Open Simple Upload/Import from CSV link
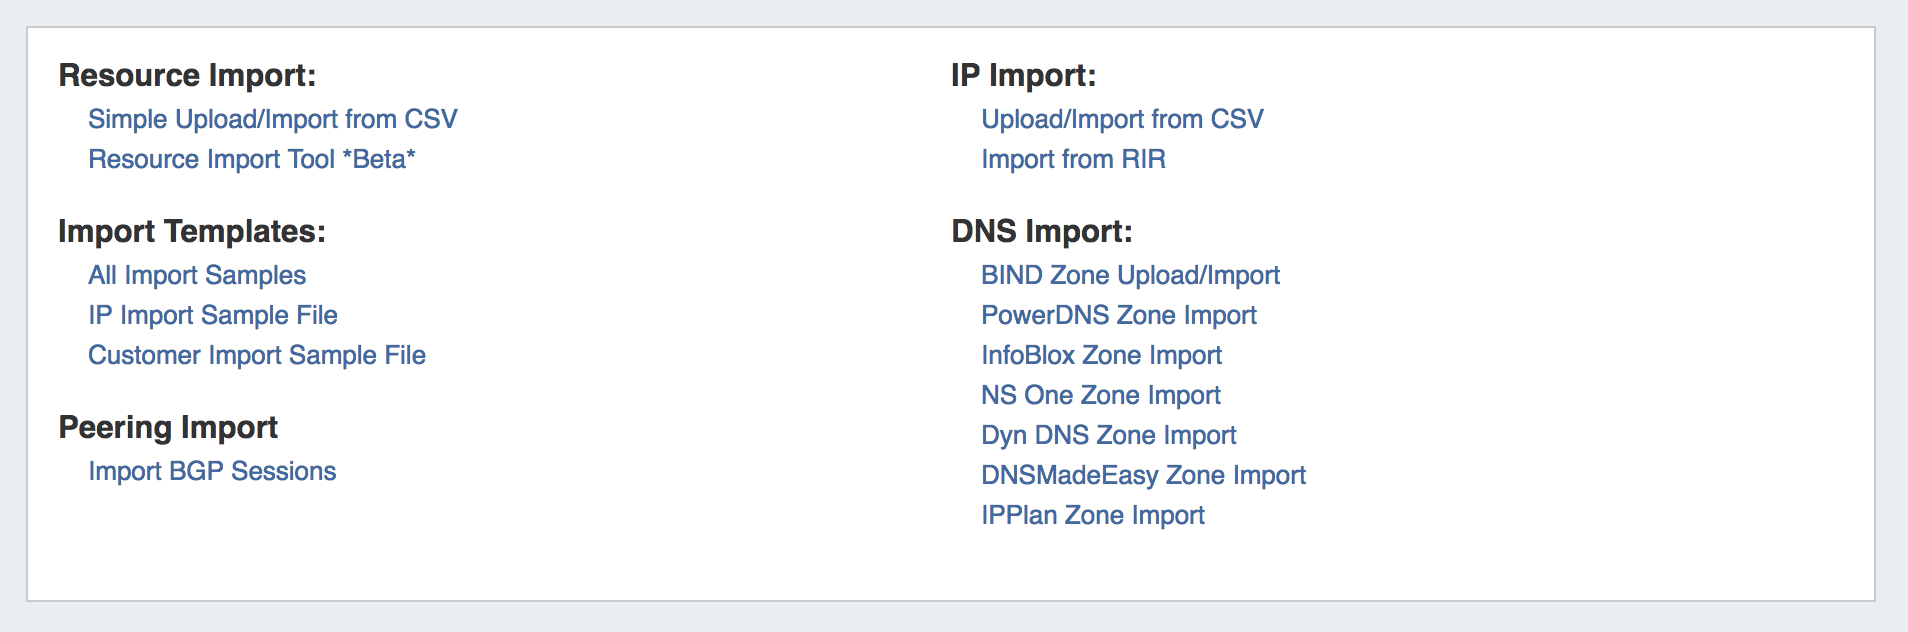Image resolution: width=1908 pixels, height=632 pixels. click(272, 119)
